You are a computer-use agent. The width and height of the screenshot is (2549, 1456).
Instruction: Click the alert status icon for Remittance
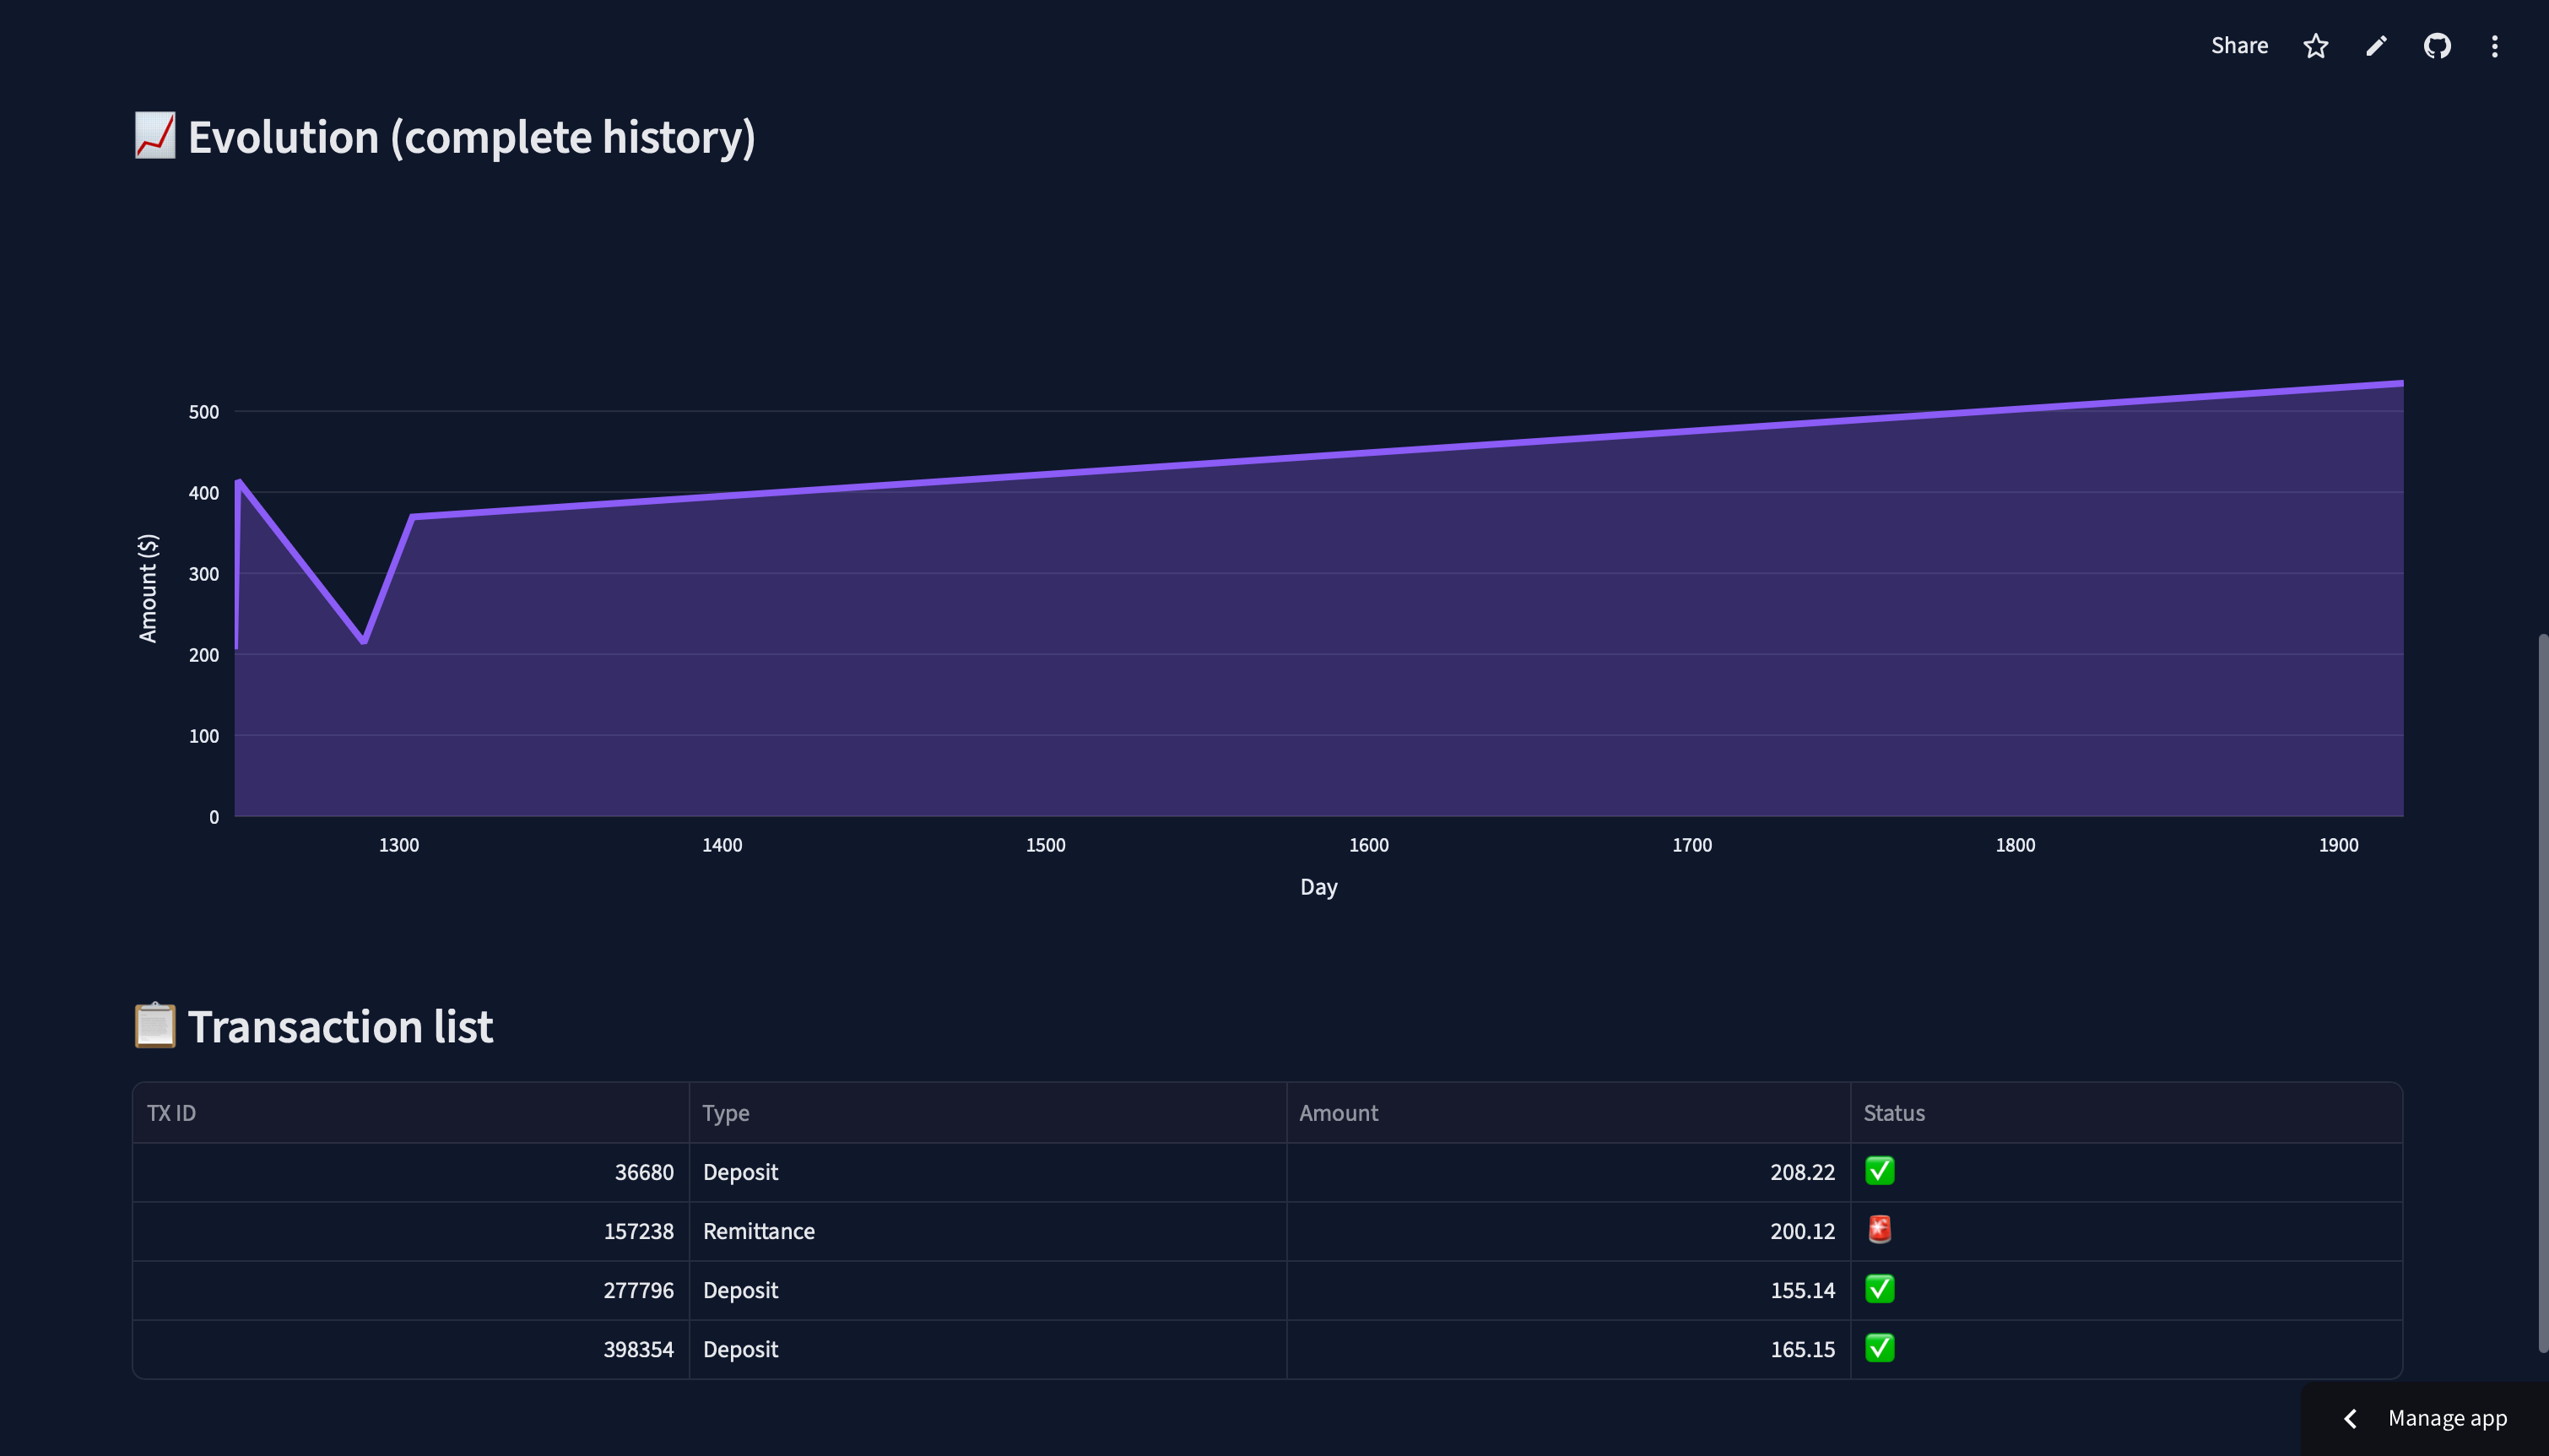pyautogui.click(x=1879, y=1230)
